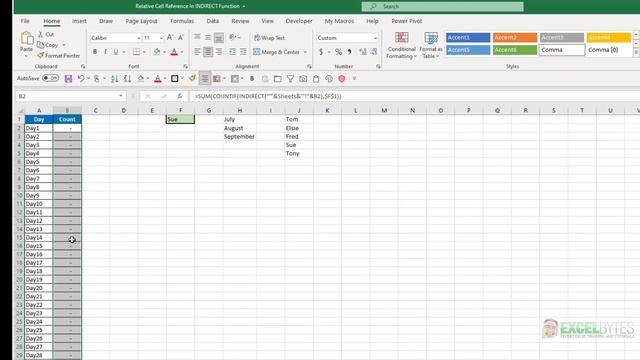The image size is (640, 360).
Task: Open the Power Pivot tab
Action: [407, 21]
